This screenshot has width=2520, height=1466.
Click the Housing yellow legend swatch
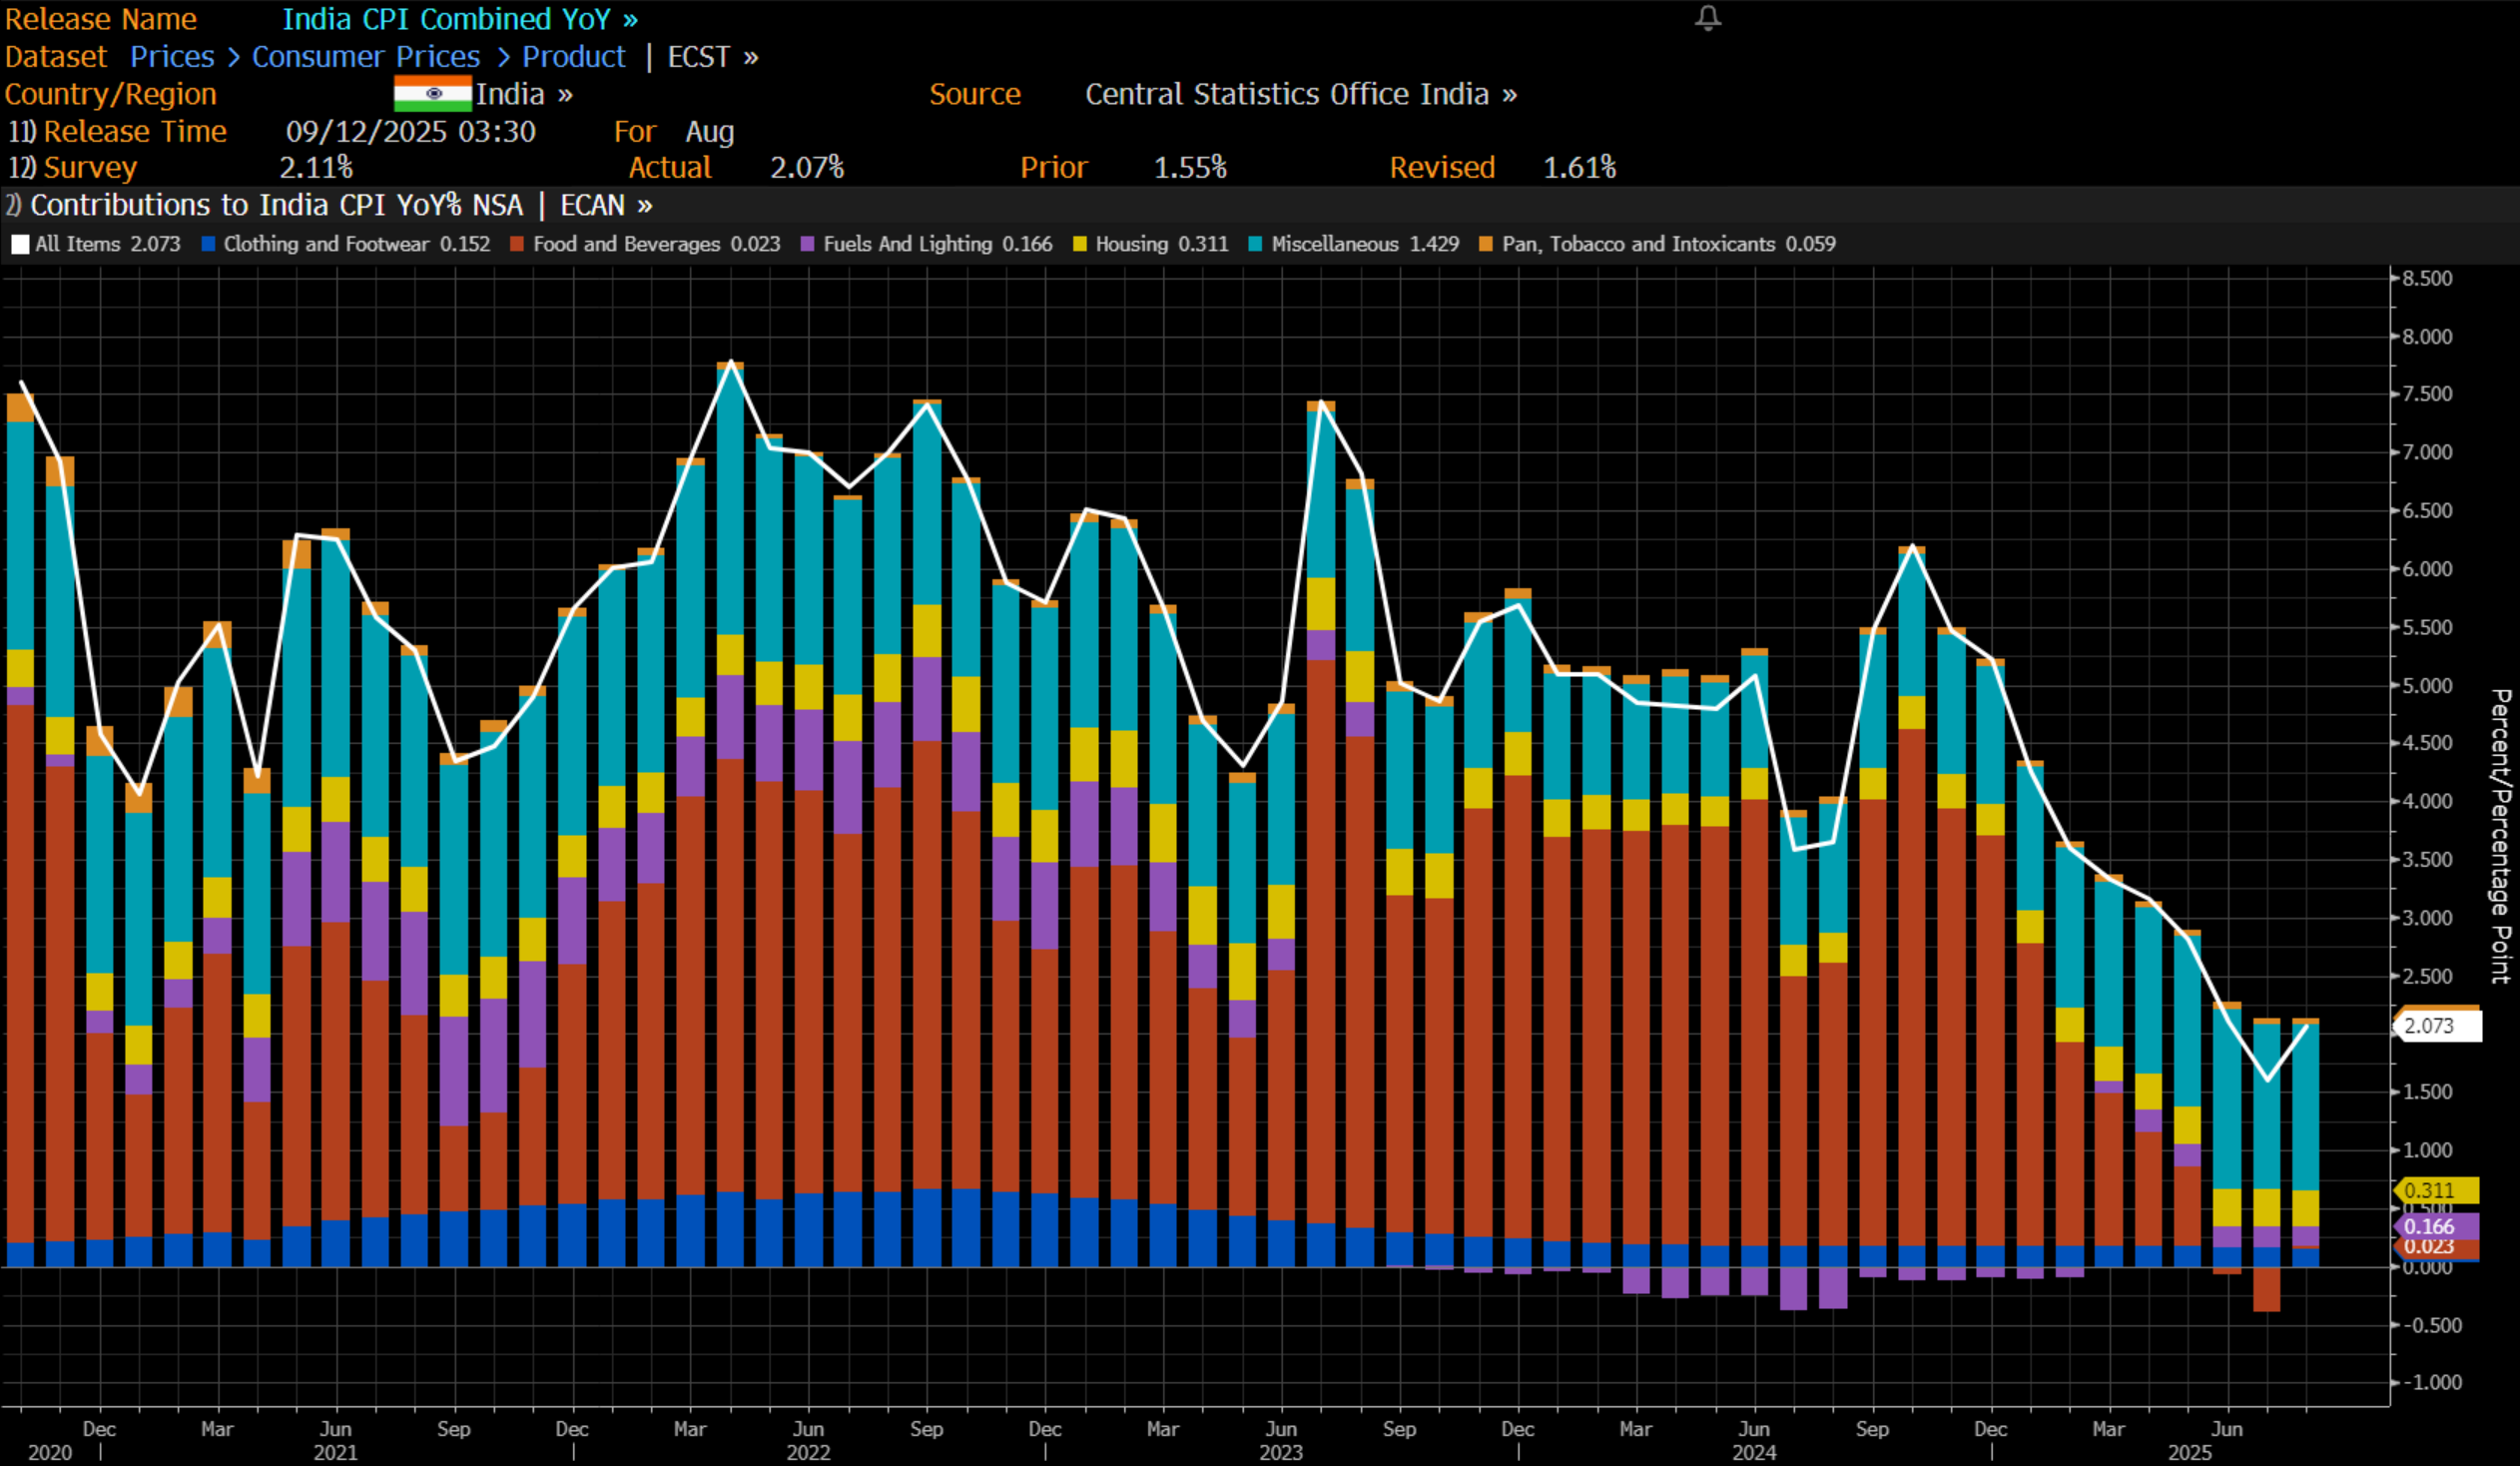[x=1079, y=244]
